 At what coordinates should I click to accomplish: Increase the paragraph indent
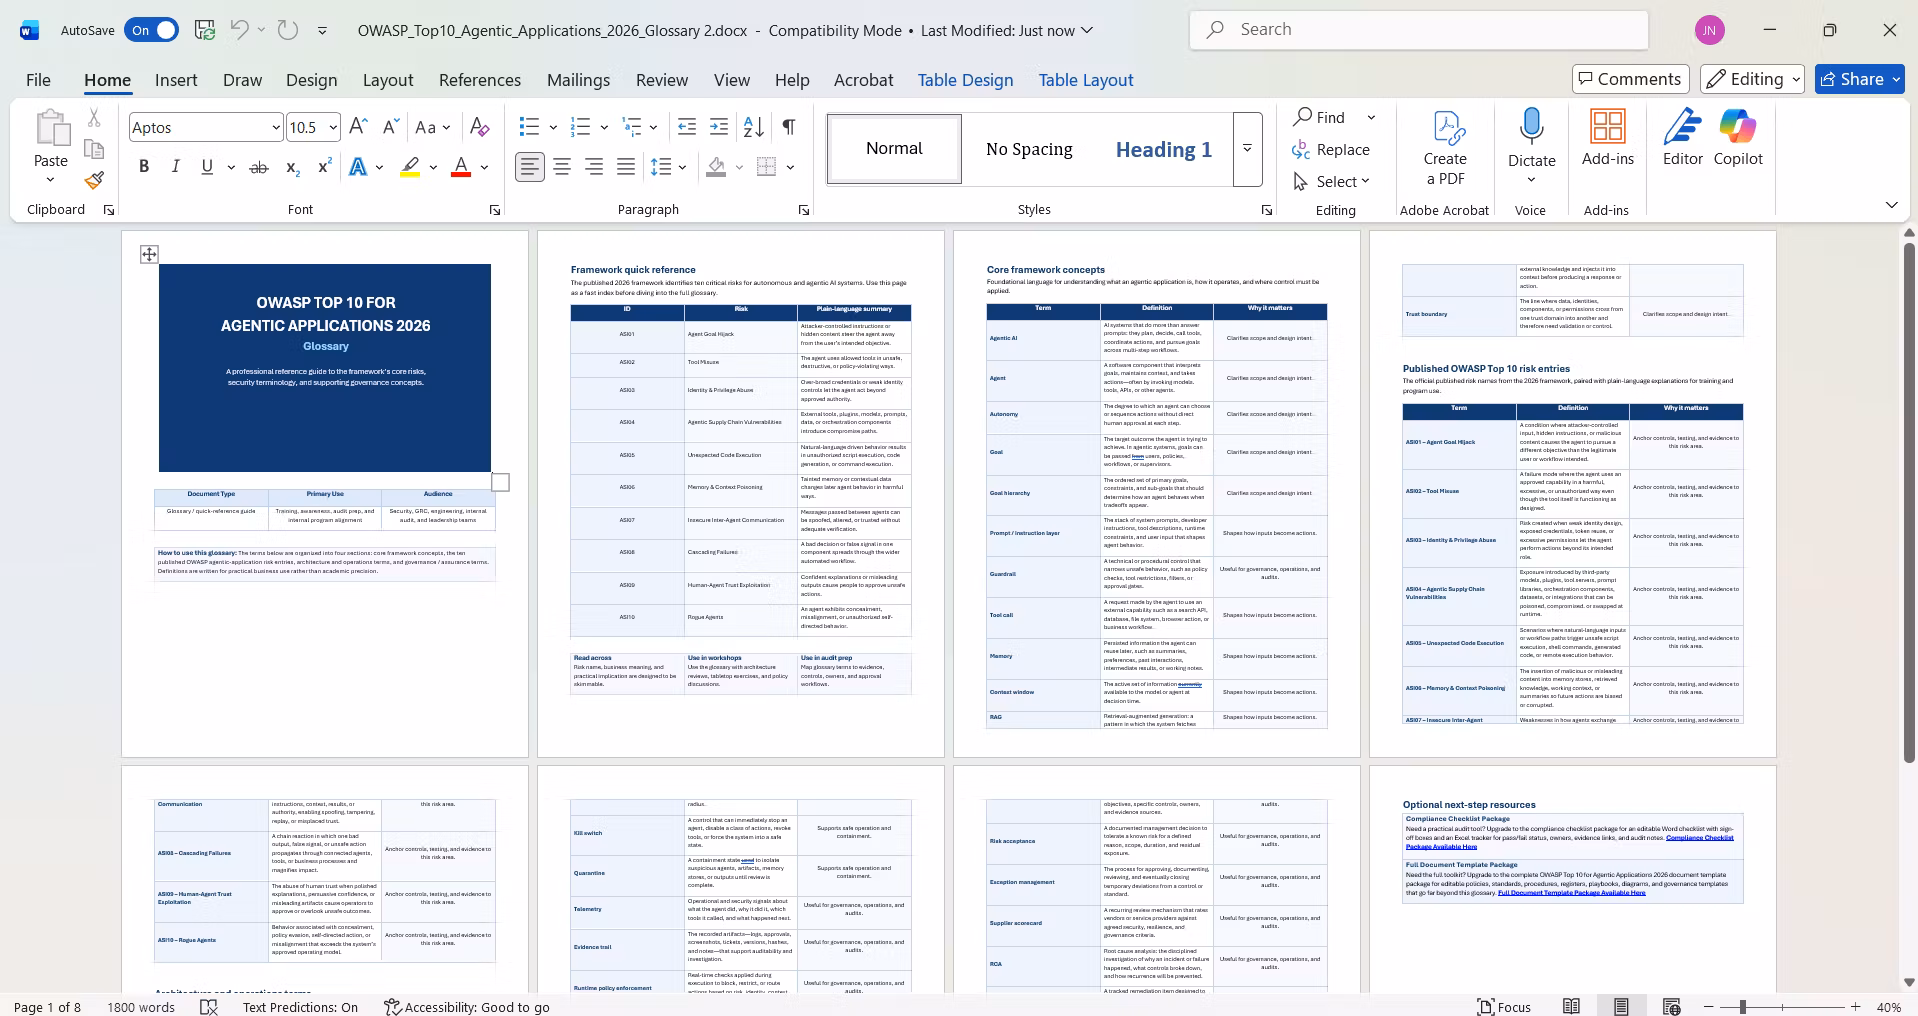coord(719,127)
